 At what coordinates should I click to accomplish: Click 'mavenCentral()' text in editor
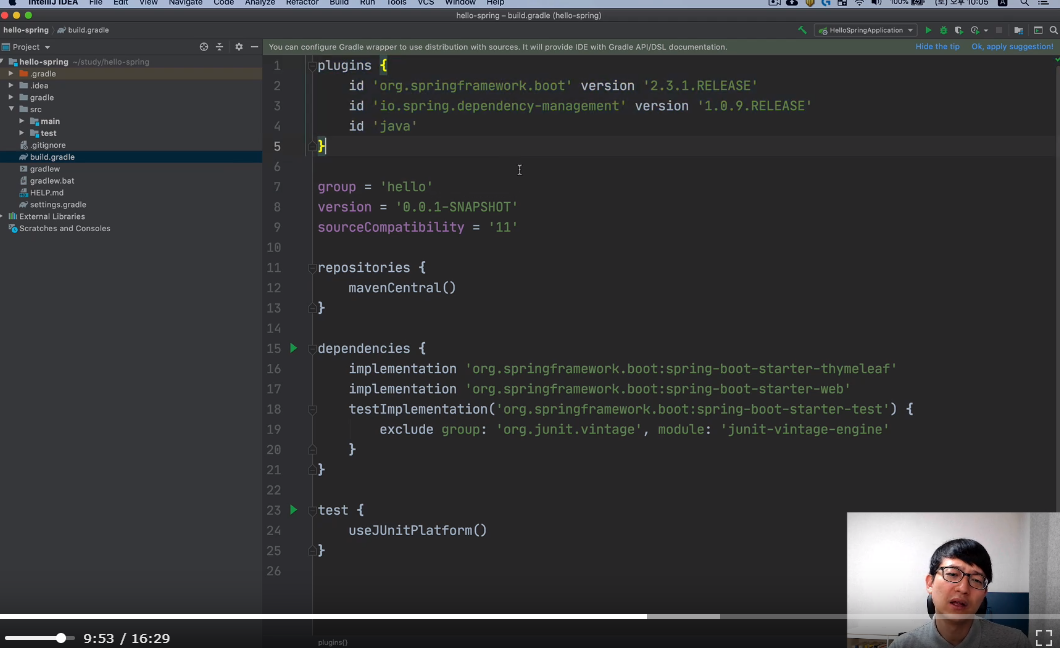402,288
